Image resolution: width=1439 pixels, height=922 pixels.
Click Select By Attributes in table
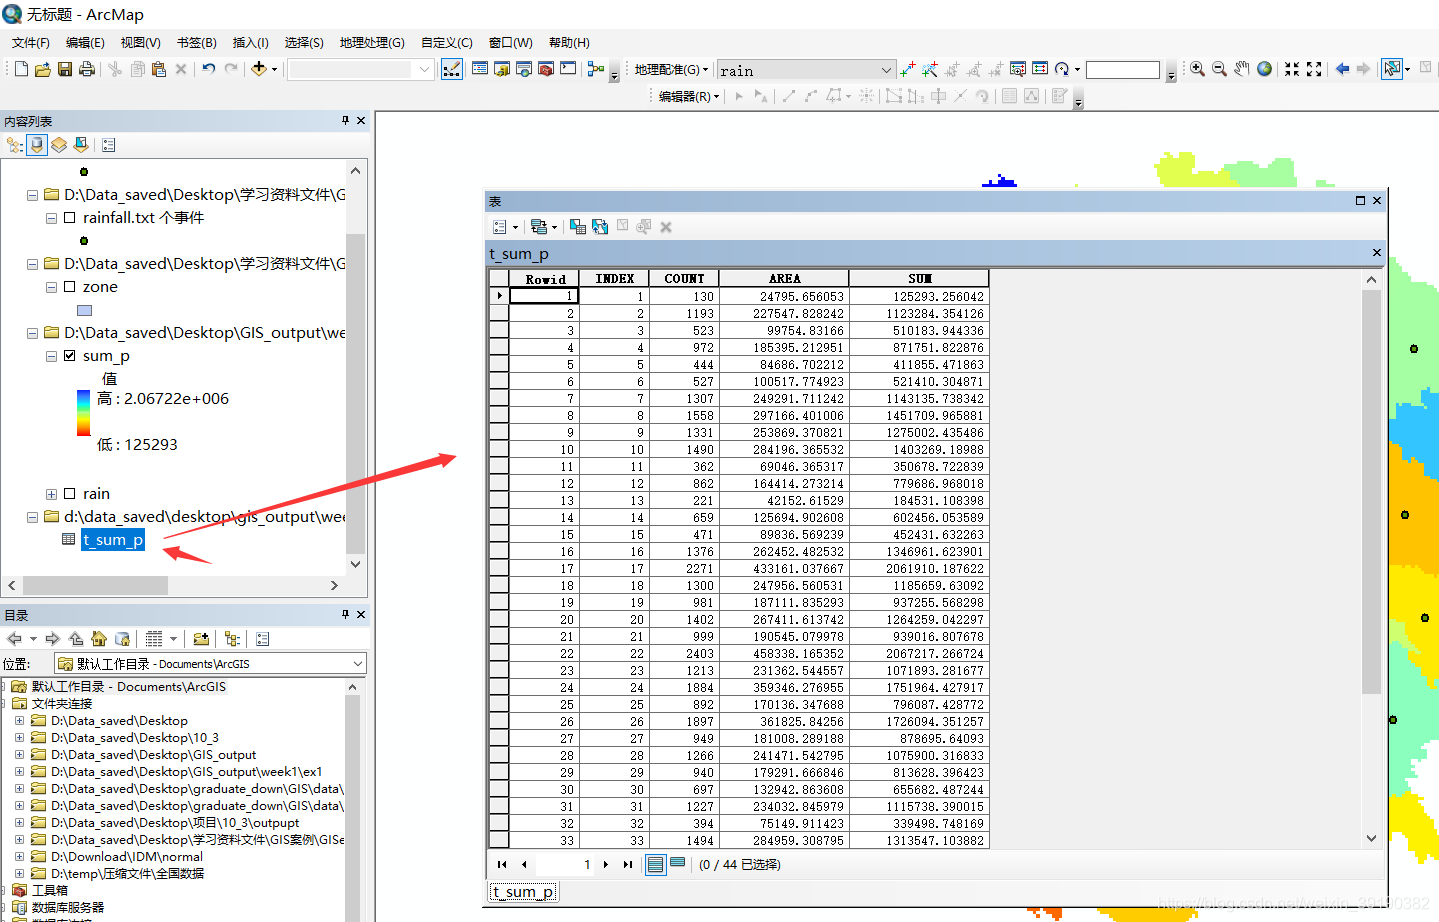[578, 227]
